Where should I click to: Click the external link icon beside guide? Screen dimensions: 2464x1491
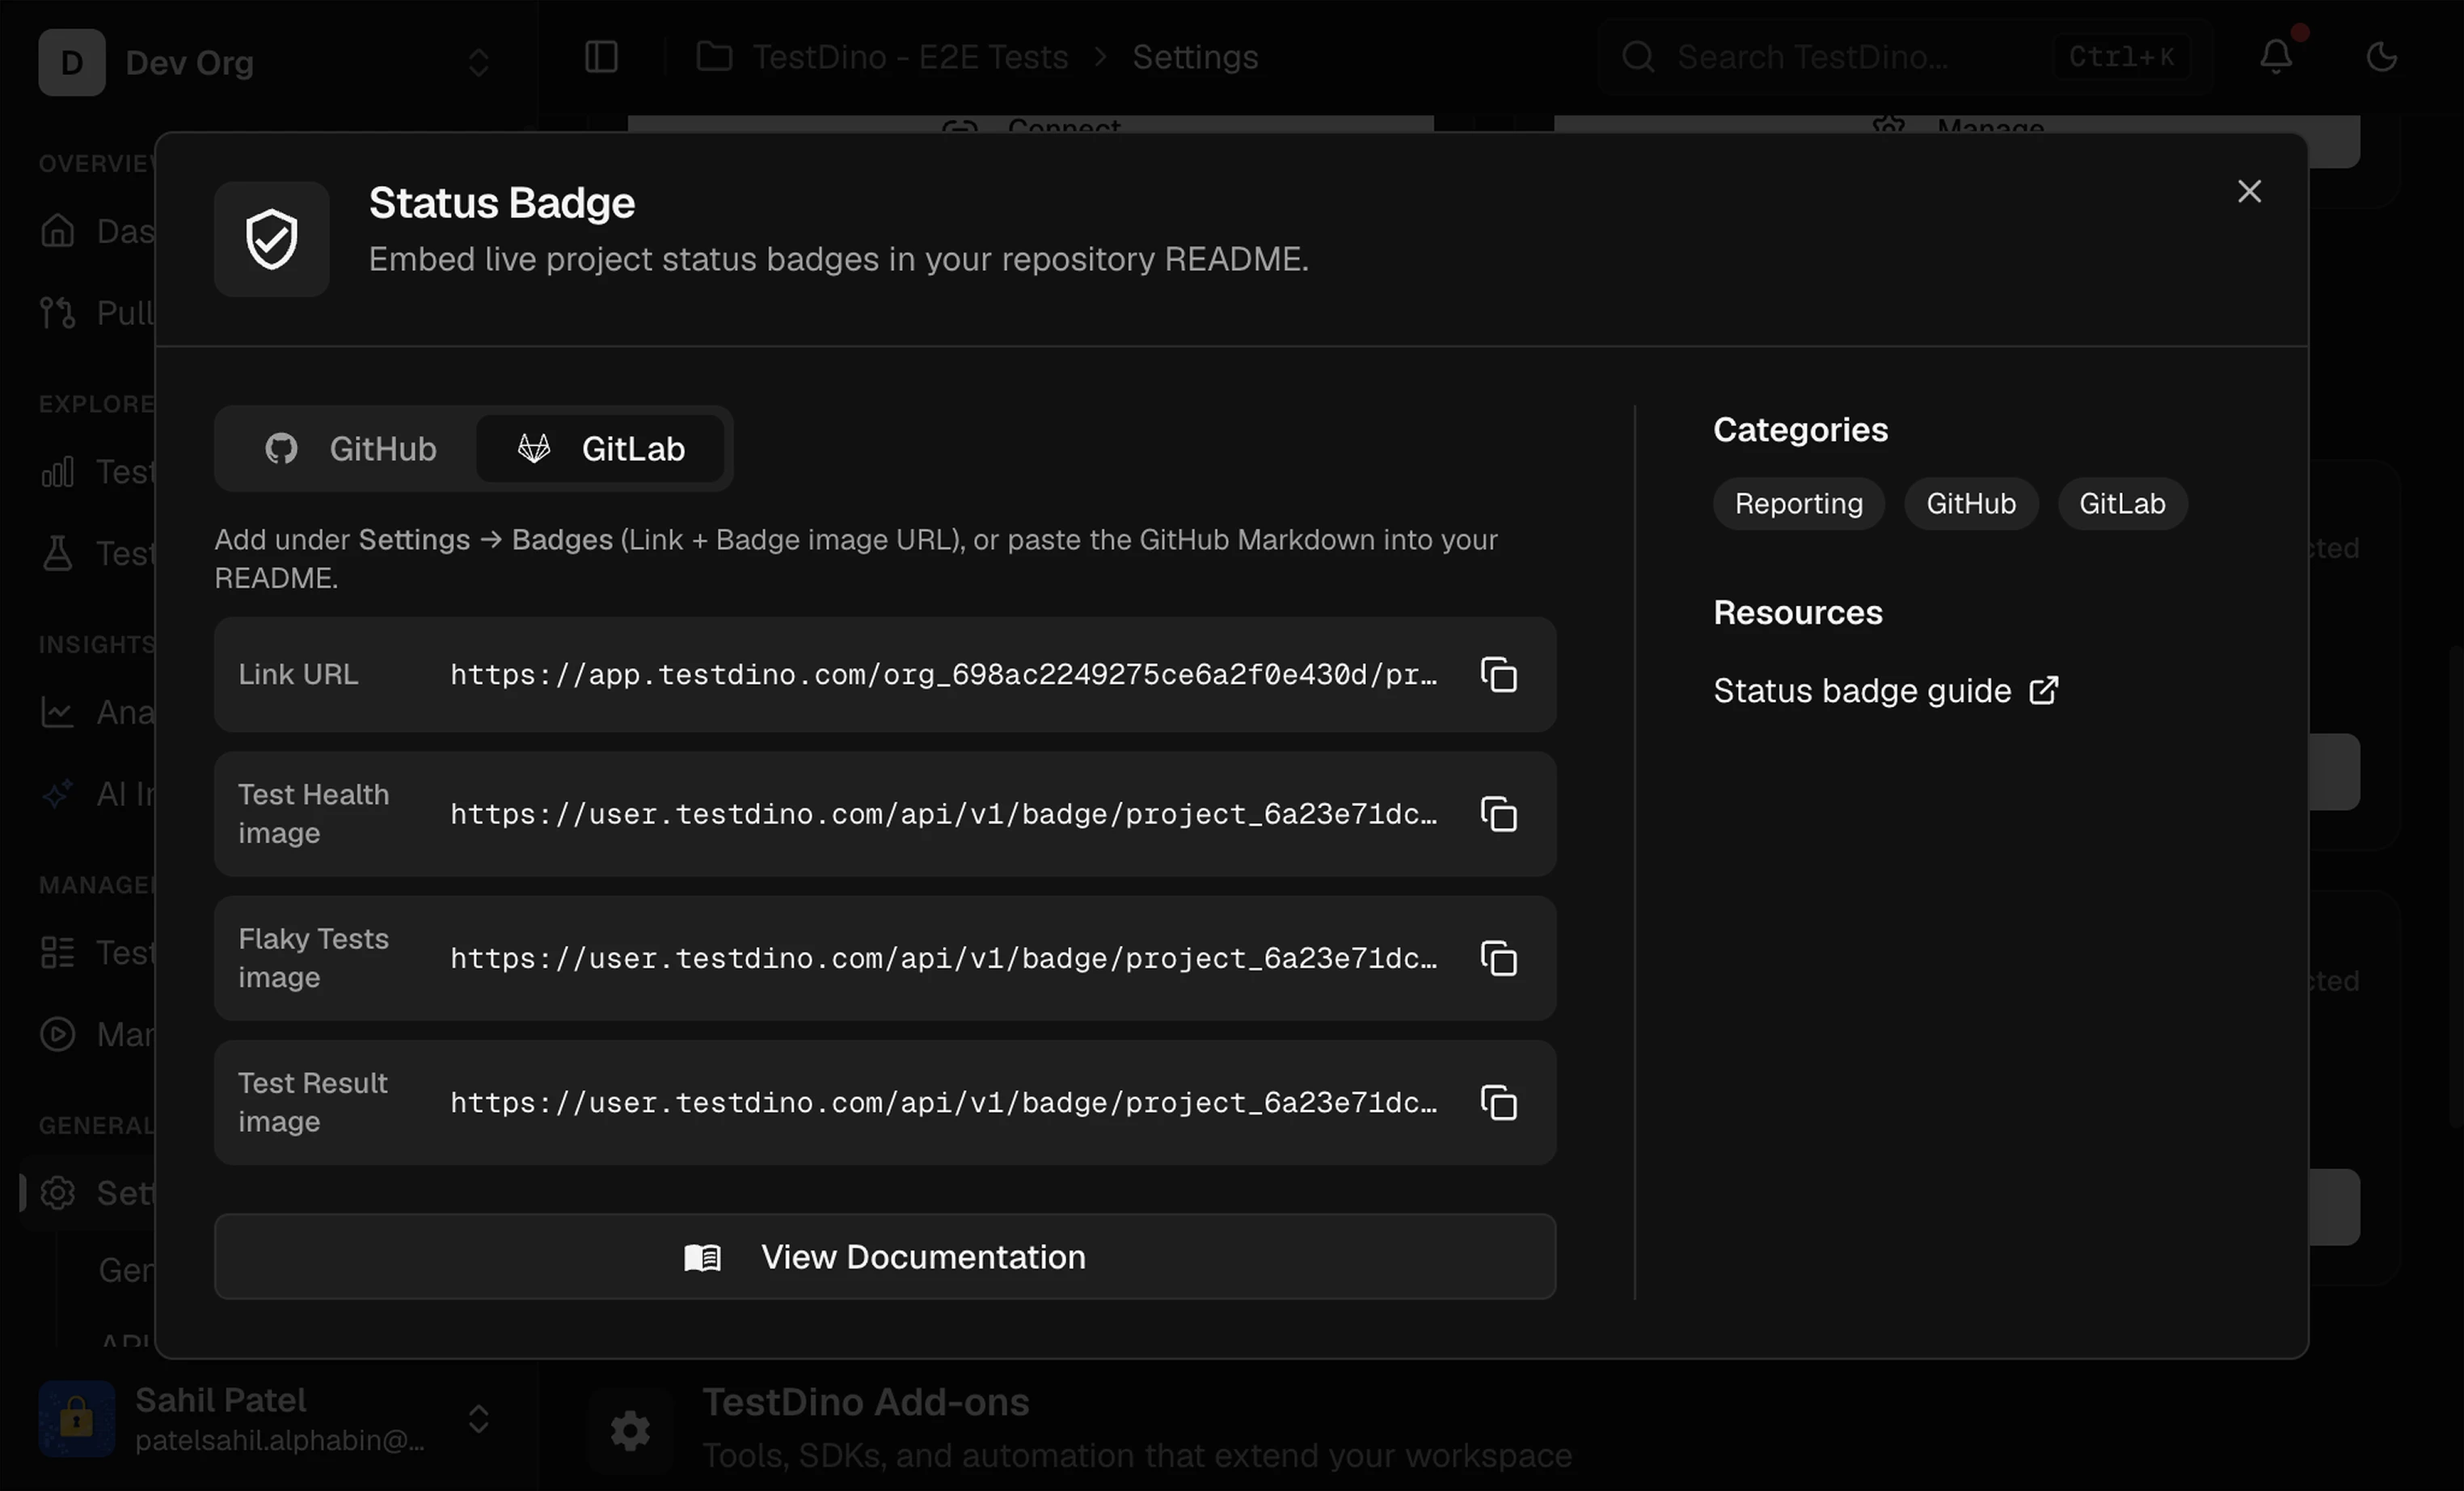(2043, 690)
